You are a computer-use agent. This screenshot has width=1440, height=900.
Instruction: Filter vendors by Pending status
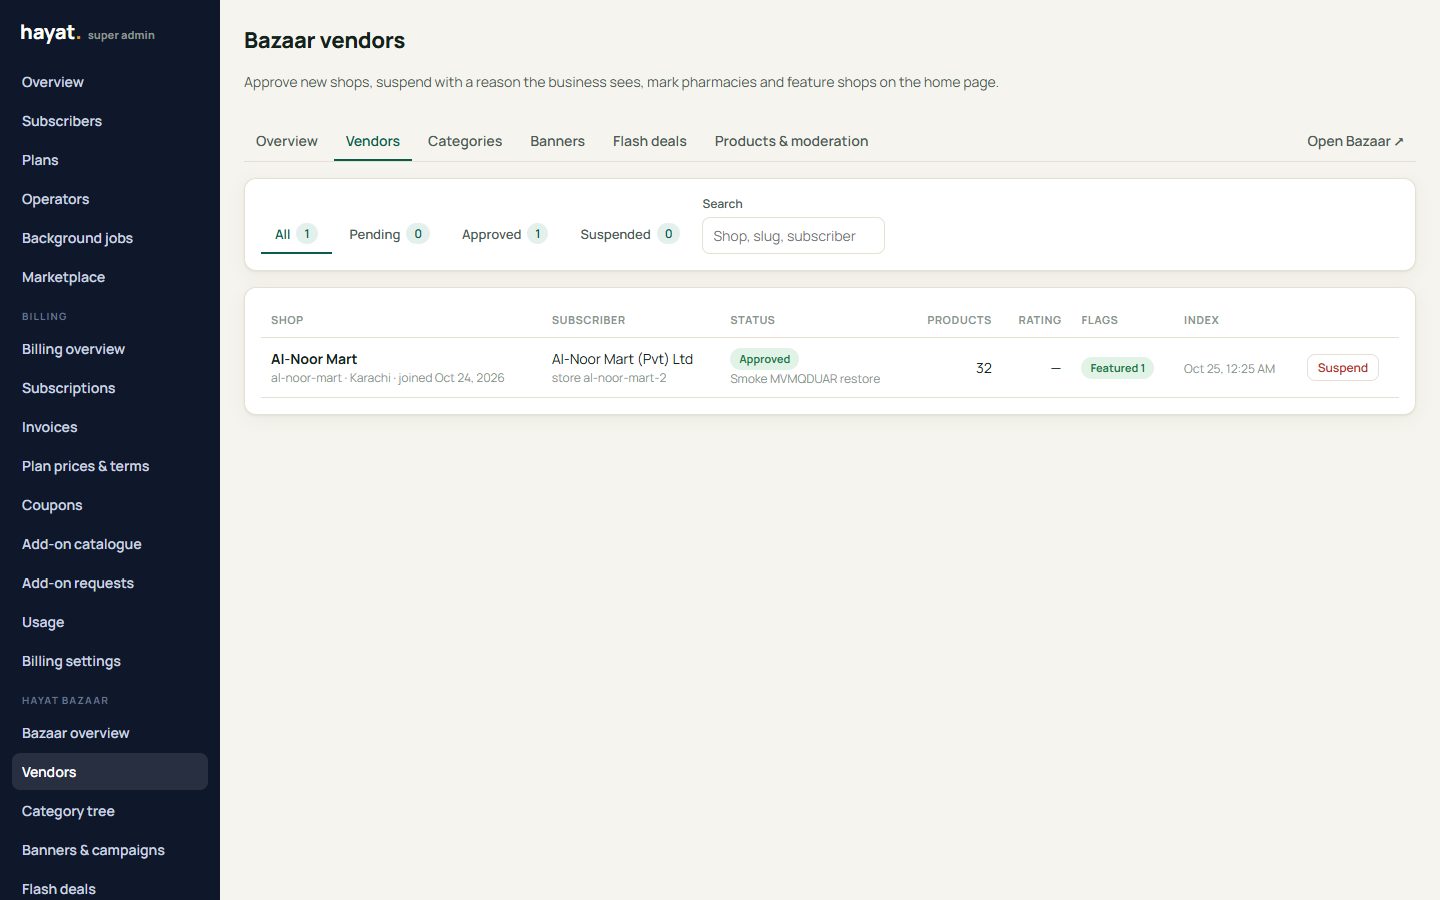389,234
